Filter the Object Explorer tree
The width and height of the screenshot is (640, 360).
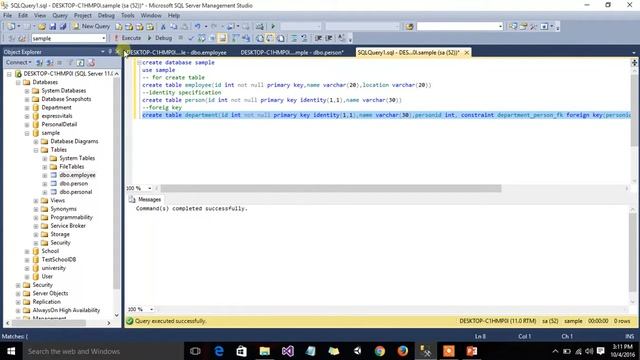70,62
